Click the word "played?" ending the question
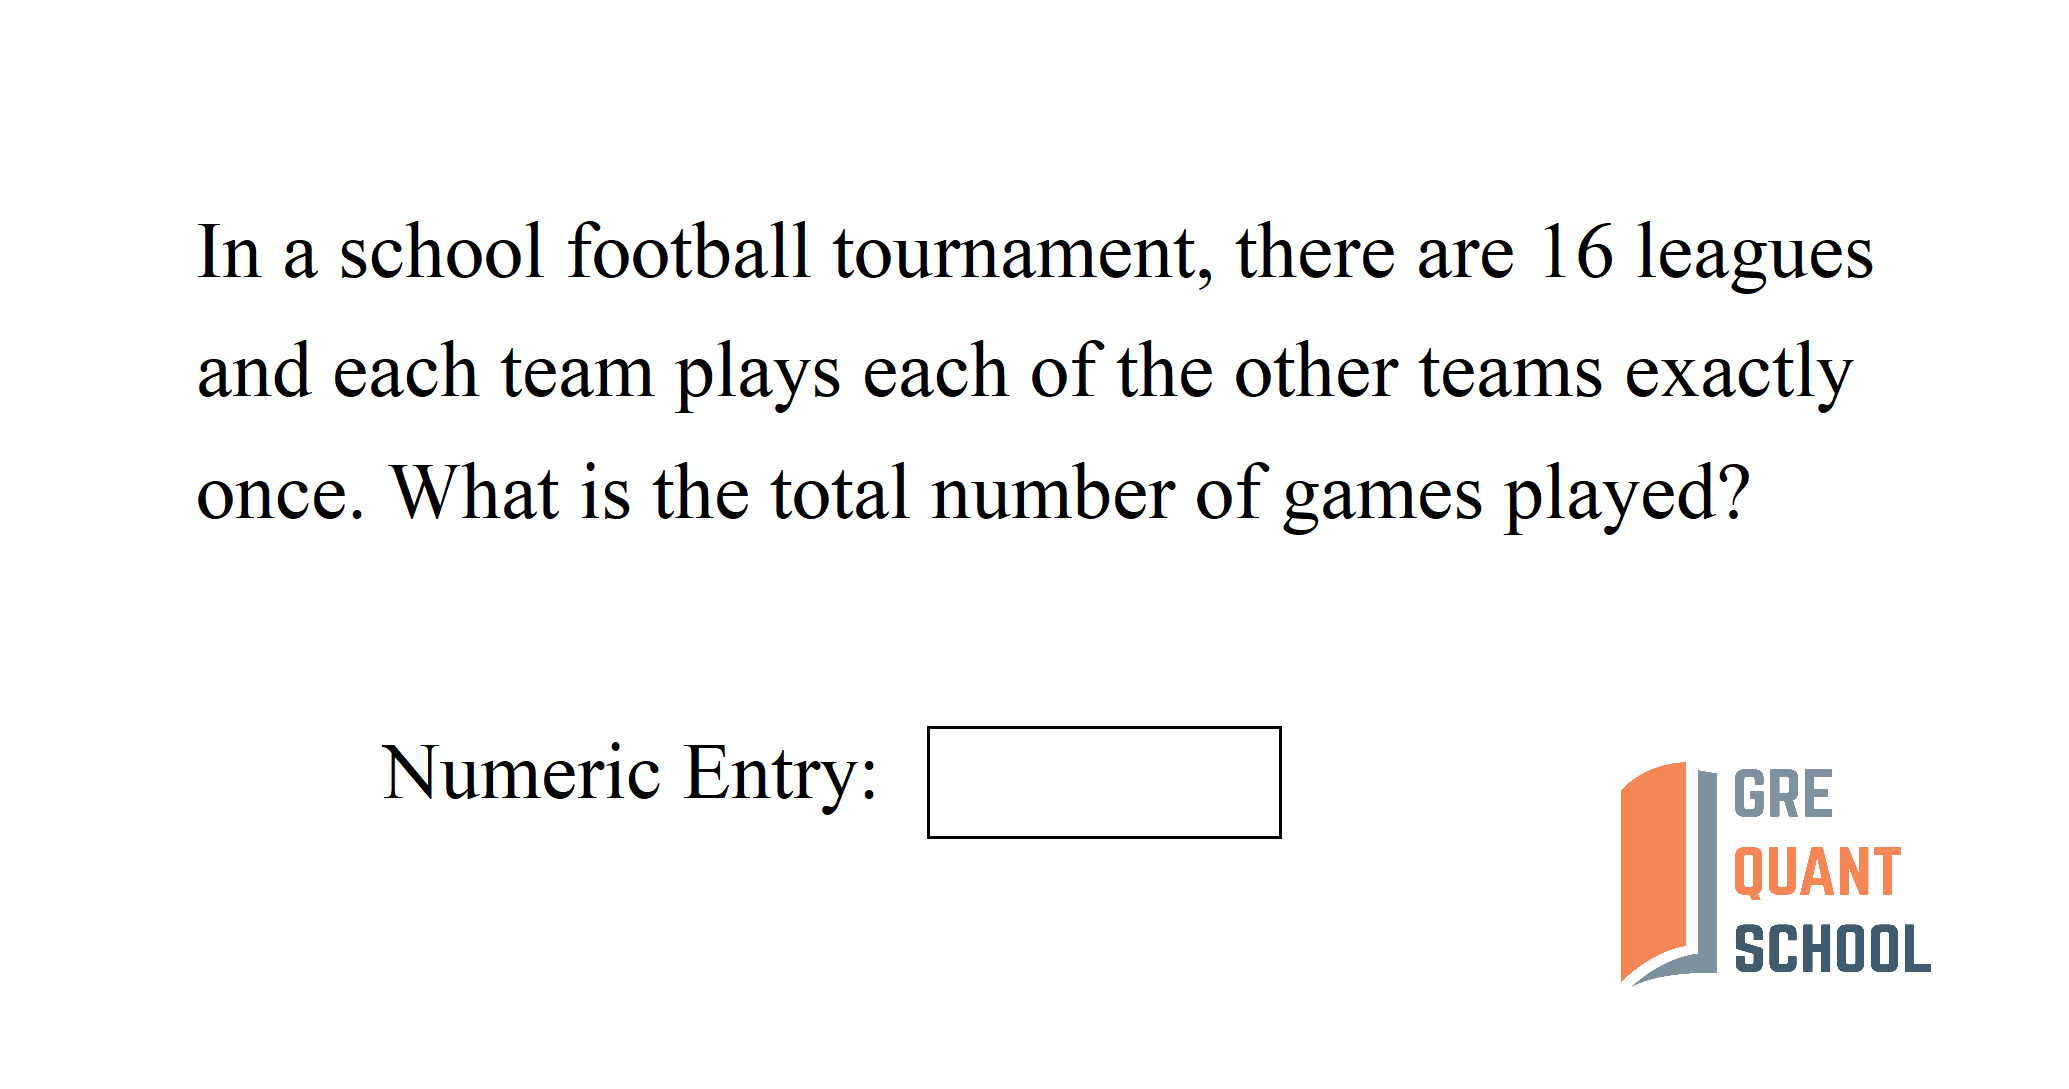This screenshot has width=2069, height=1089. point(1627,496)
